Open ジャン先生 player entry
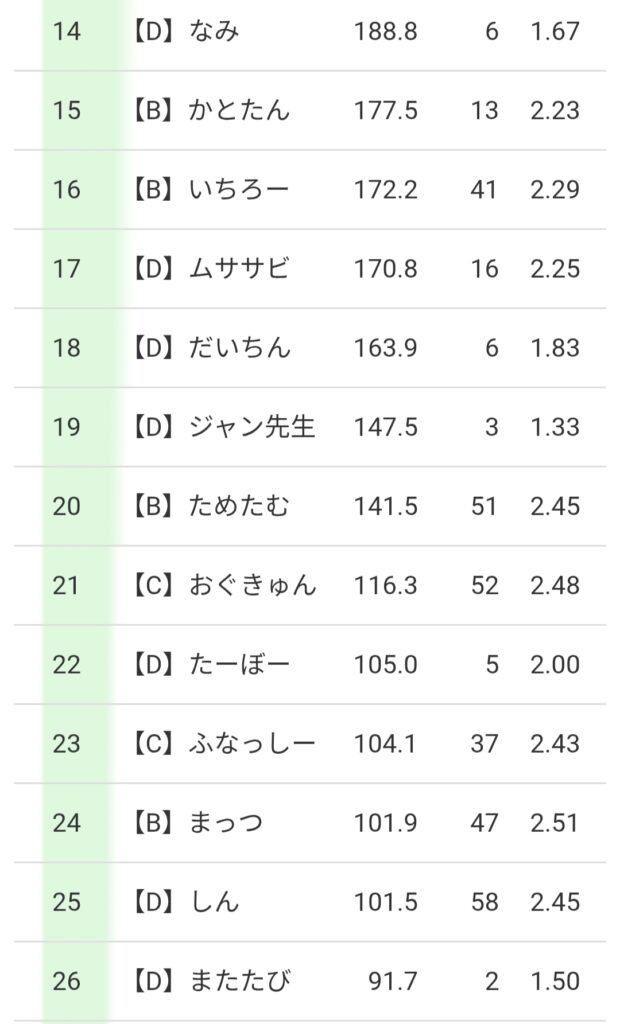This screenshot has height=1024, width=620. (252, 427)
